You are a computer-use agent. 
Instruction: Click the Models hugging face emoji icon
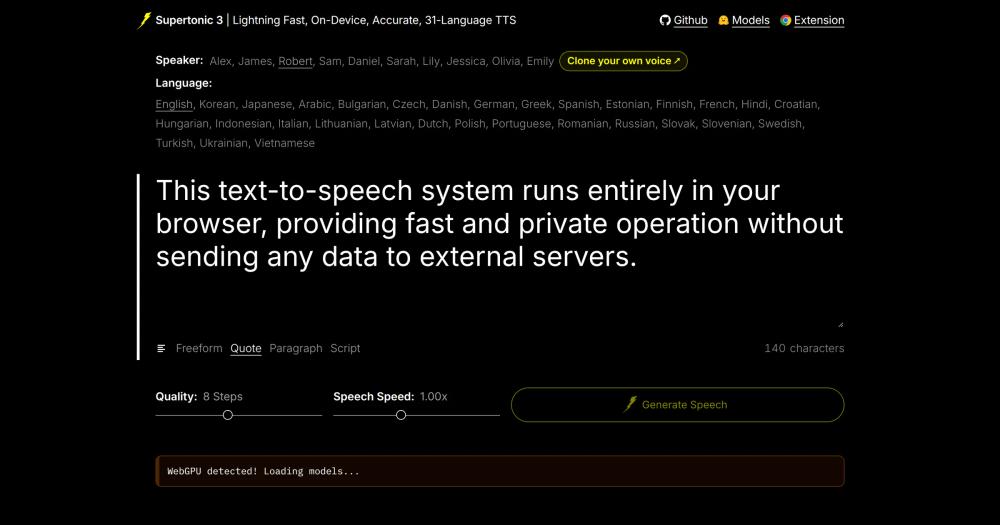pyautogui.click(x=723, y=20)
